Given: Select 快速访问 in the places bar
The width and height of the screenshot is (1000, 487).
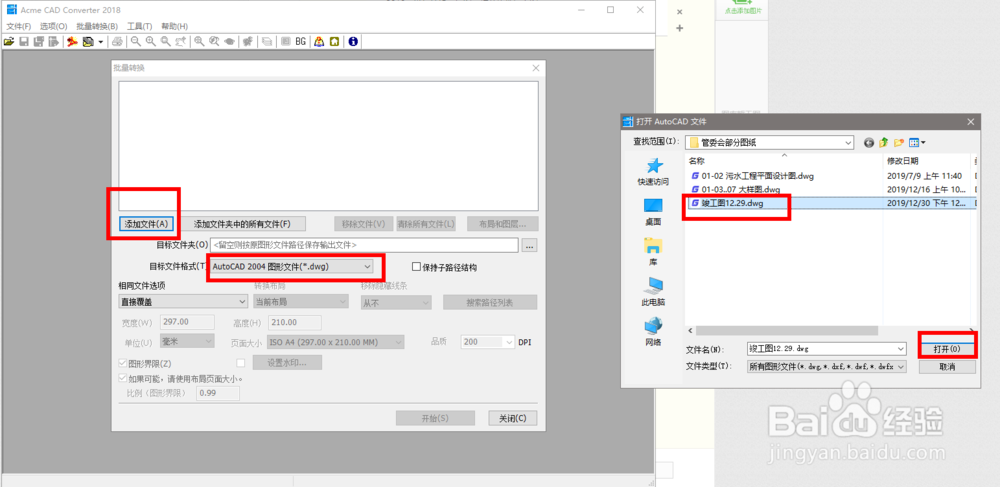Looking at the screenshot, I should click(653, 171).
